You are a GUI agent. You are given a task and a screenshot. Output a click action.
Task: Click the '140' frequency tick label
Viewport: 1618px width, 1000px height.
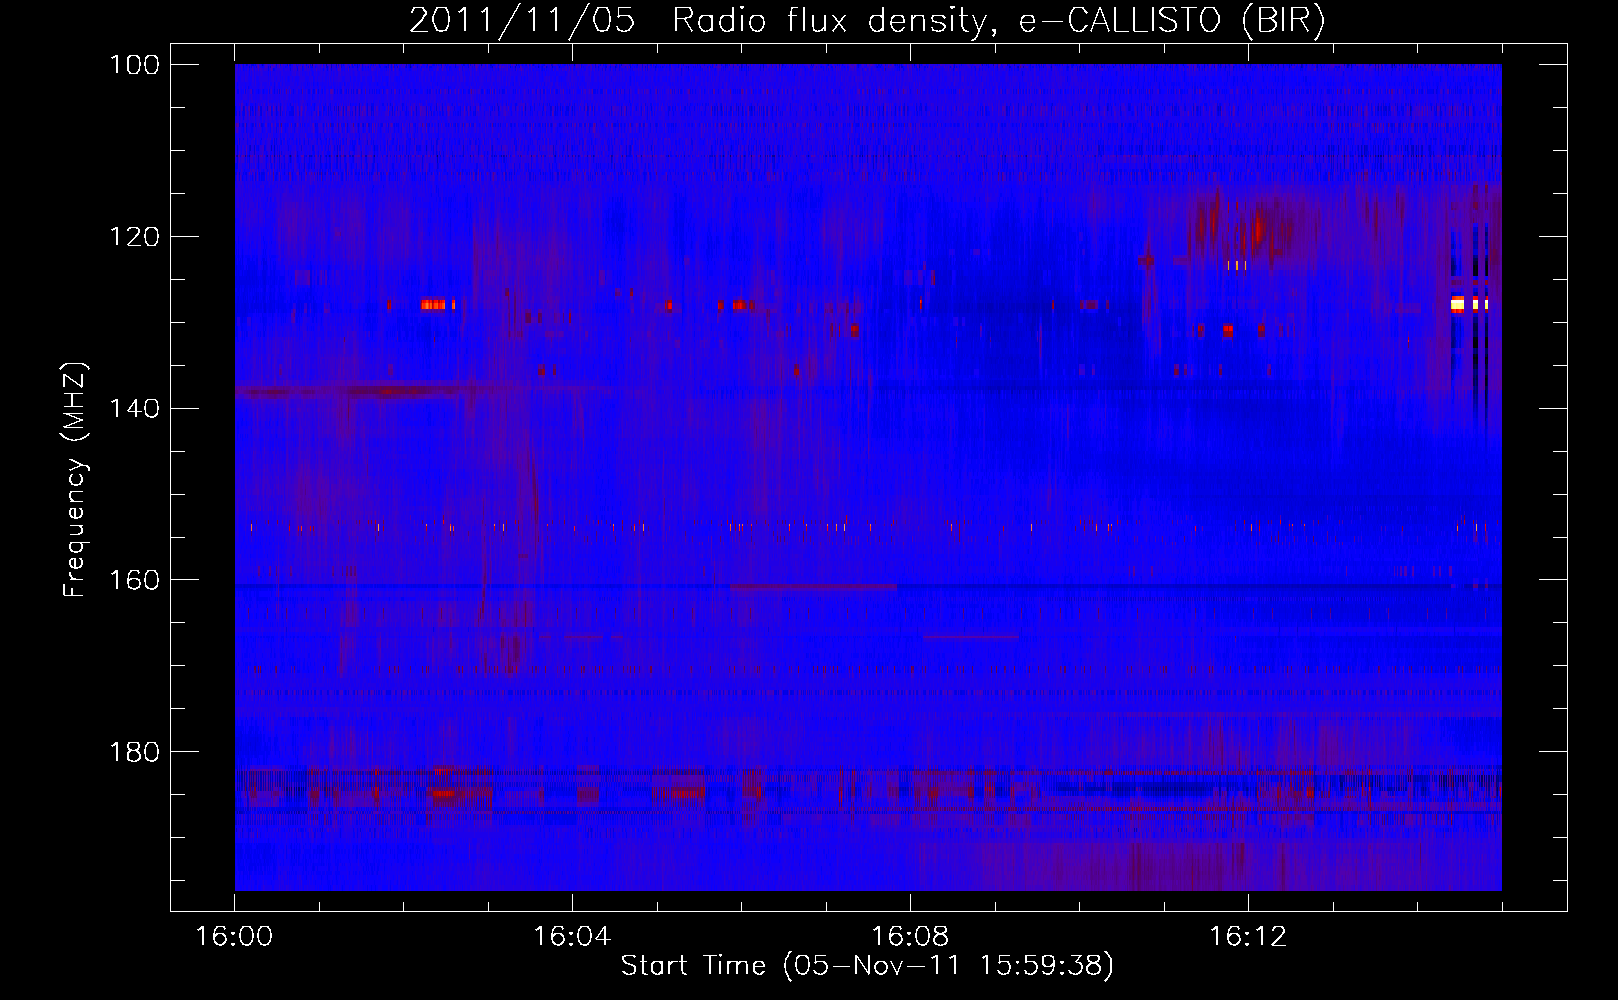[135, 409]
